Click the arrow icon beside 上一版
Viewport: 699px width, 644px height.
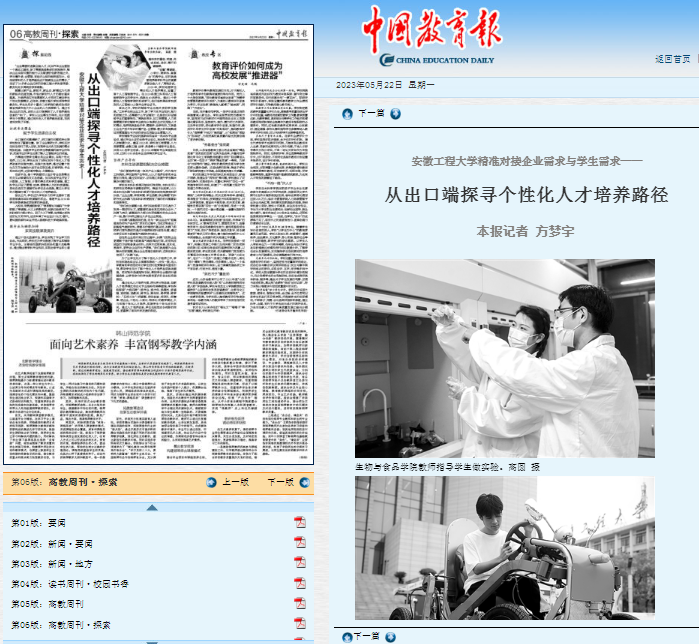(x=211, y=482)
